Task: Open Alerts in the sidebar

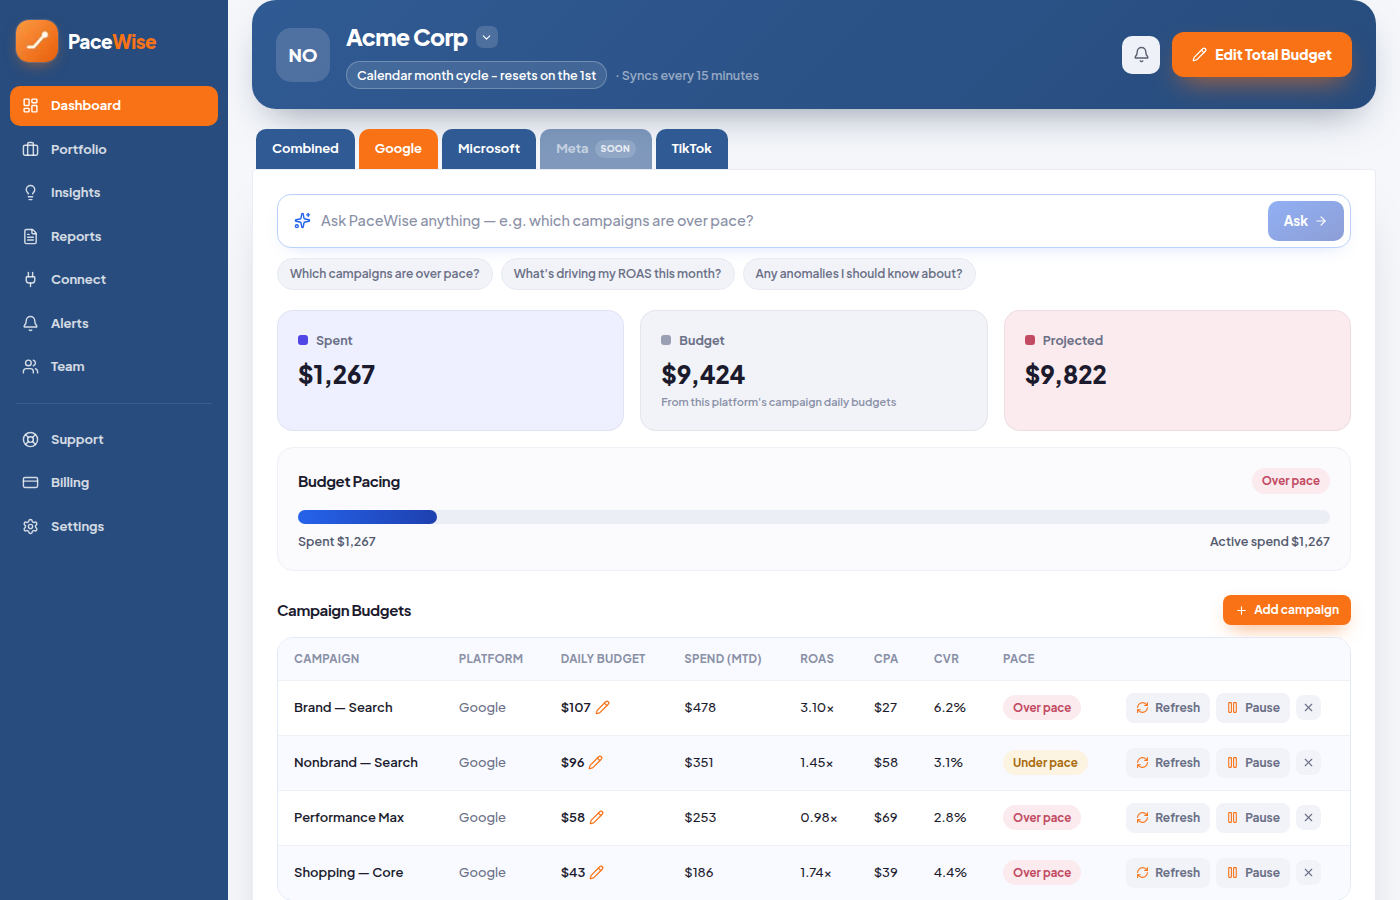Action: coord(114,324)
